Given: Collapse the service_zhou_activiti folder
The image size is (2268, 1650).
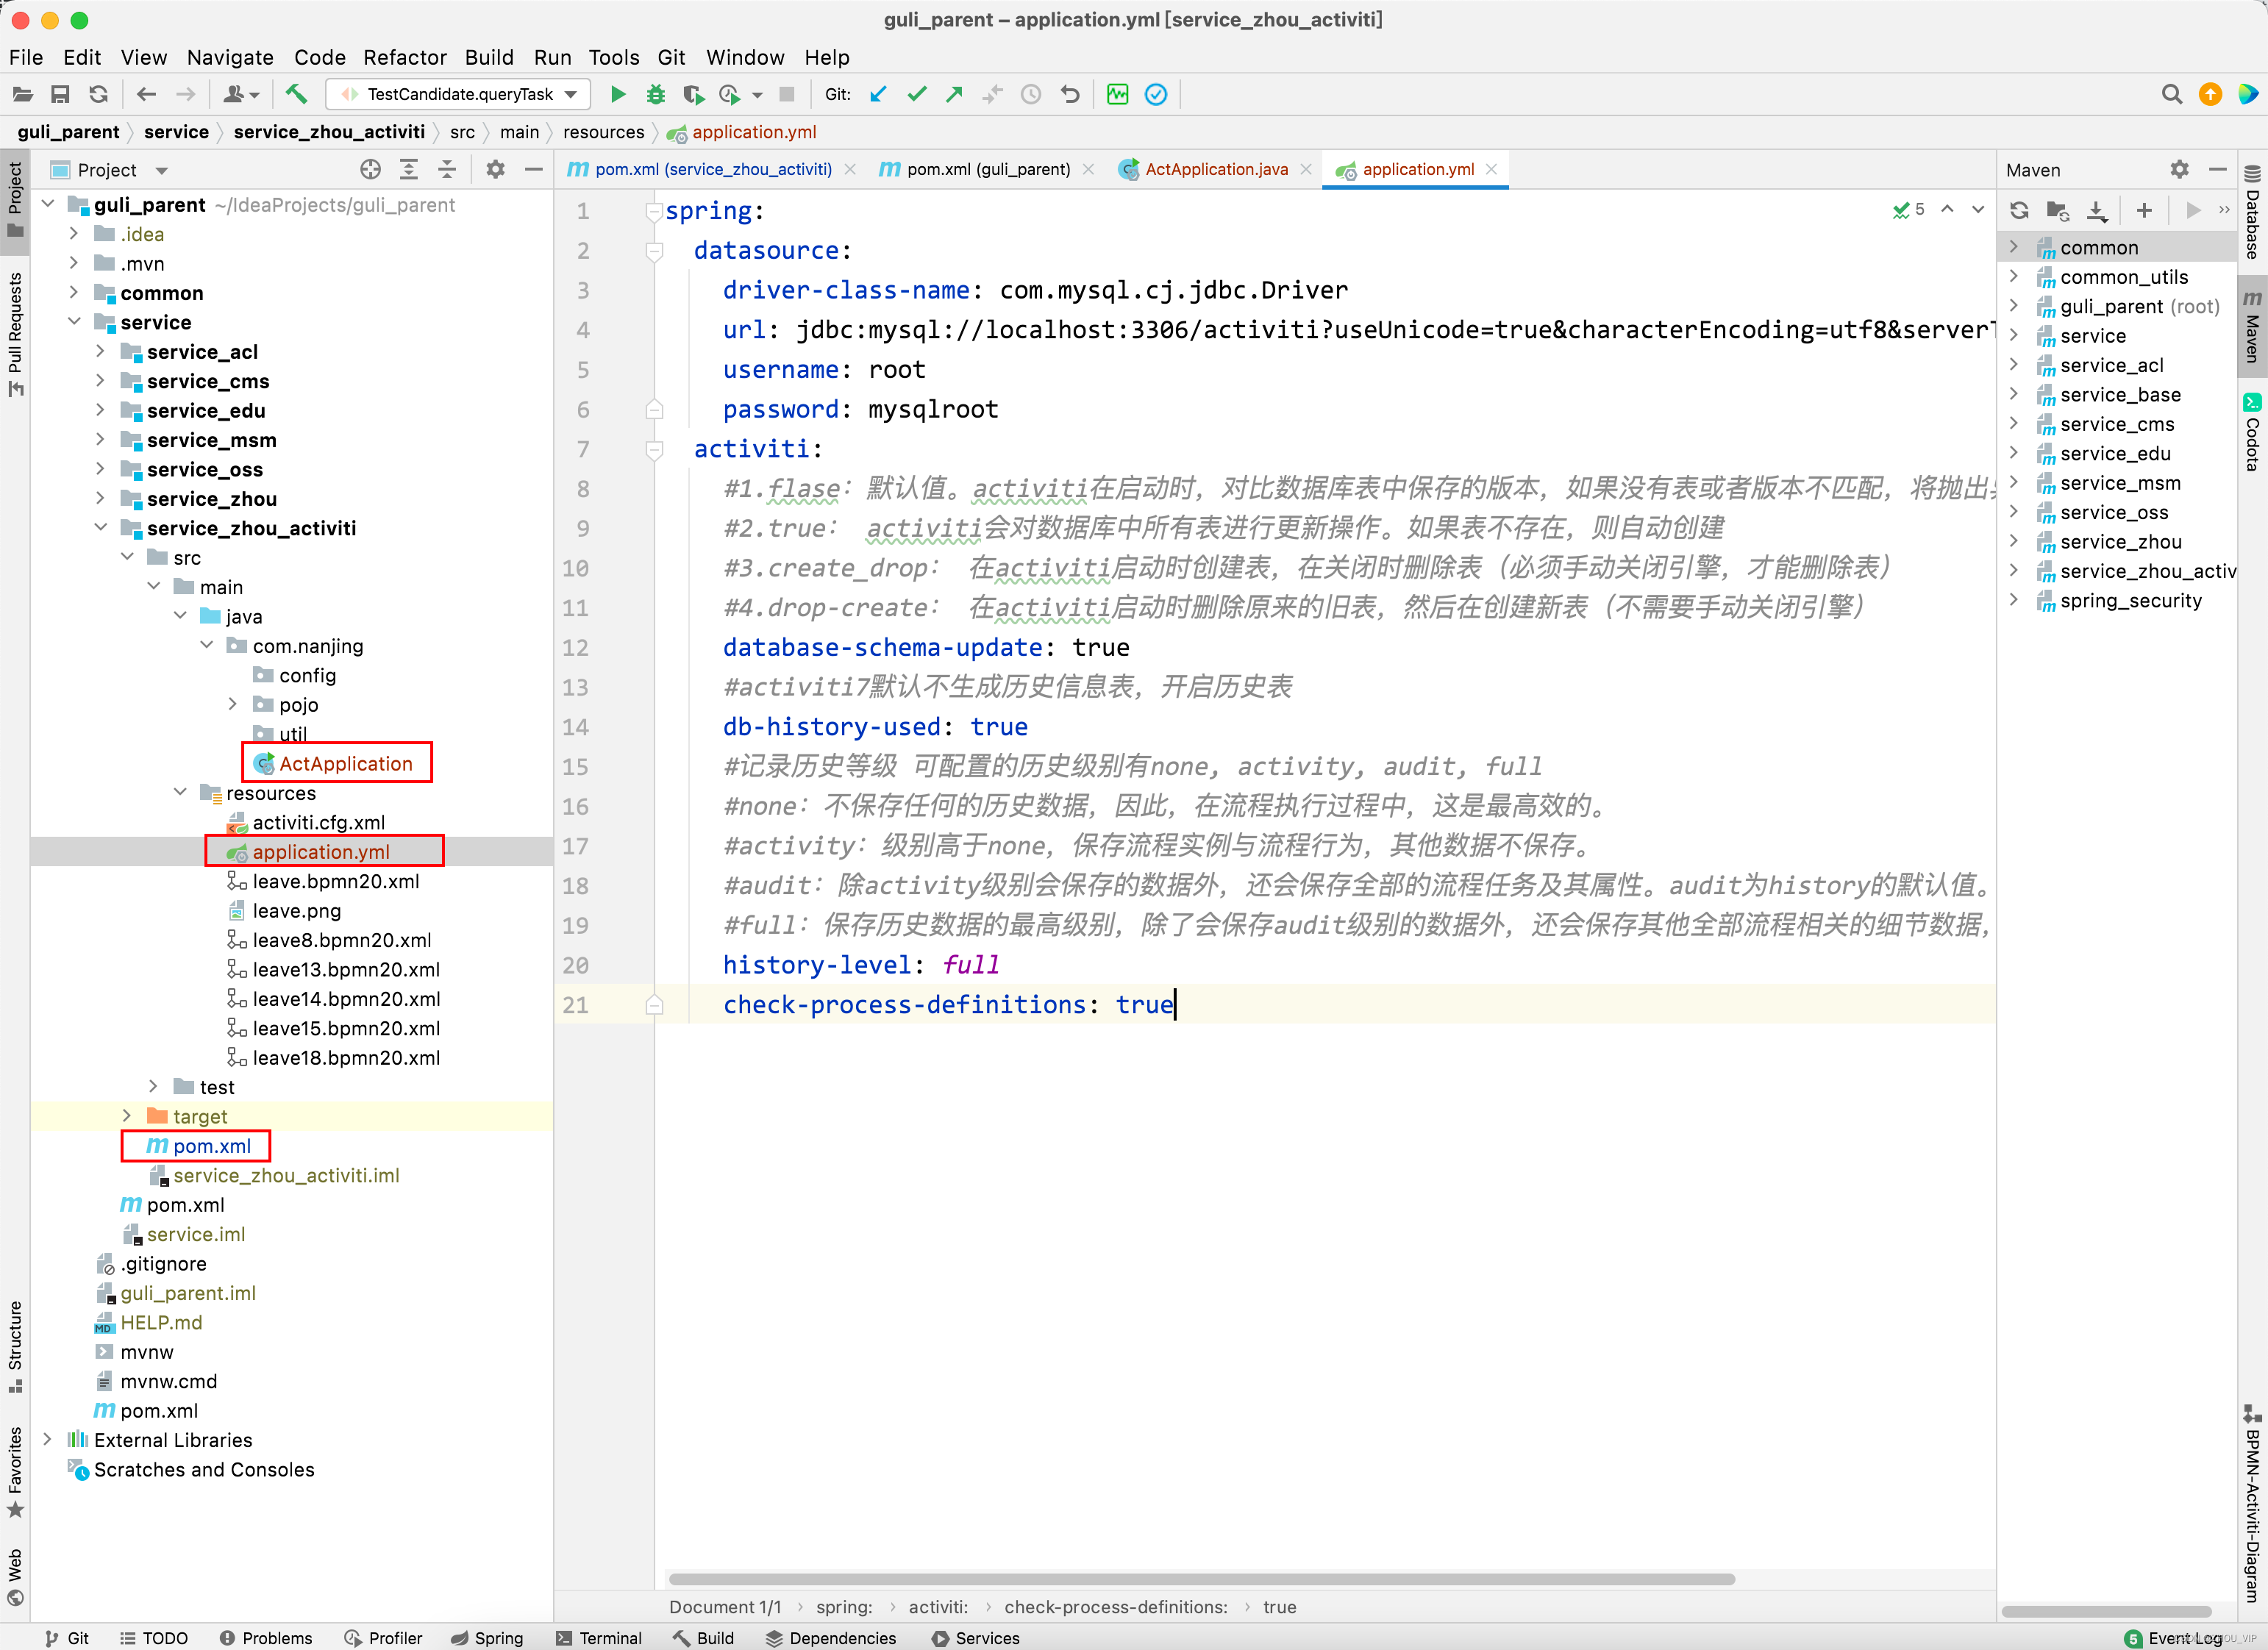Looking at the screenshot, I should pos(101,528).
